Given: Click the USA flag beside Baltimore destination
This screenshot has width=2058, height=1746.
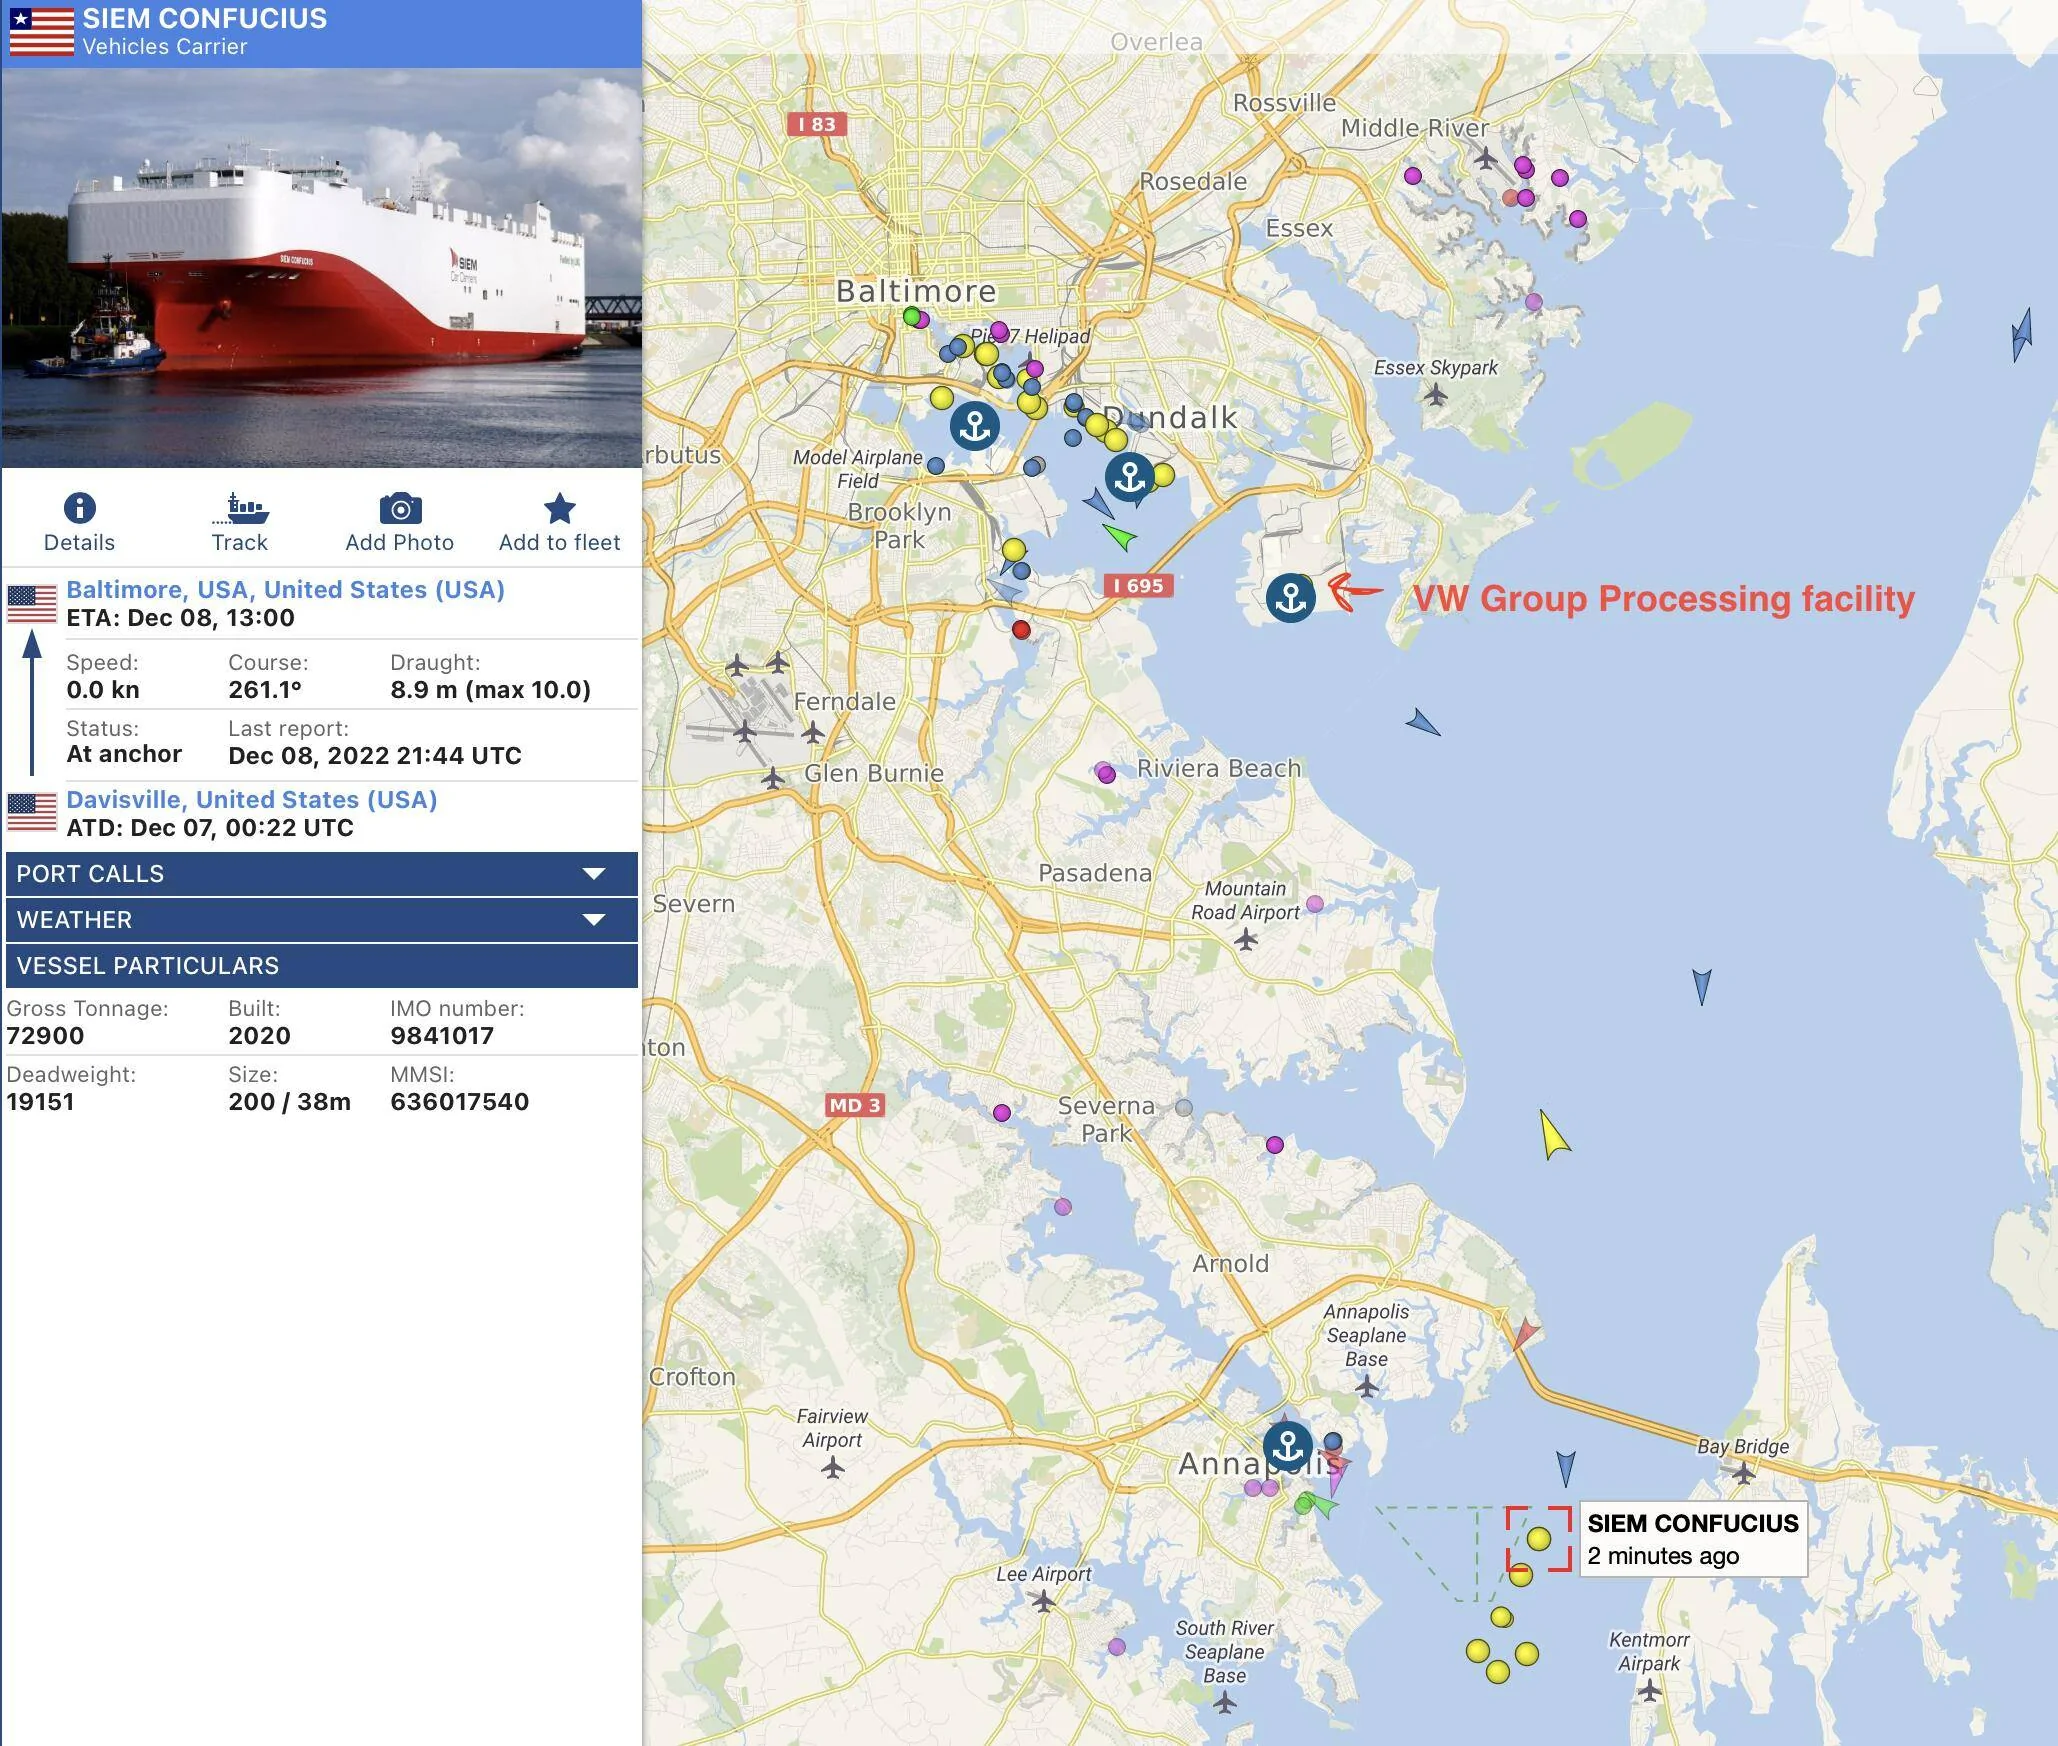Looking at the screenshot, I should [32, 604].
